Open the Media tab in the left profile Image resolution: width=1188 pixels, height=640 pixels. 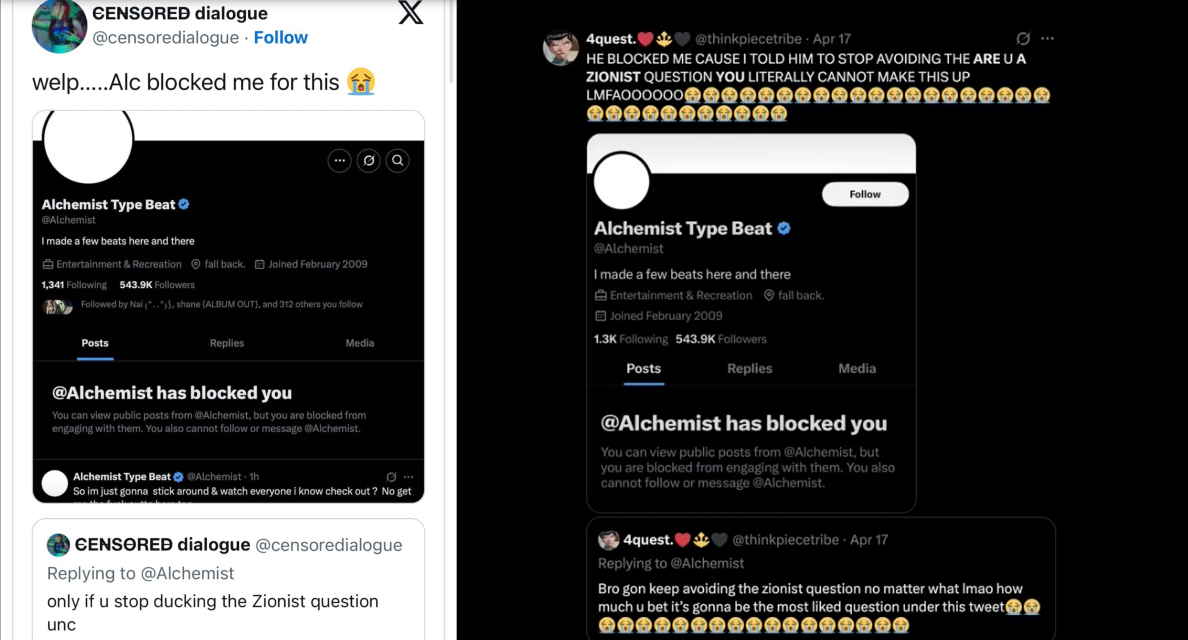point(360,343)
